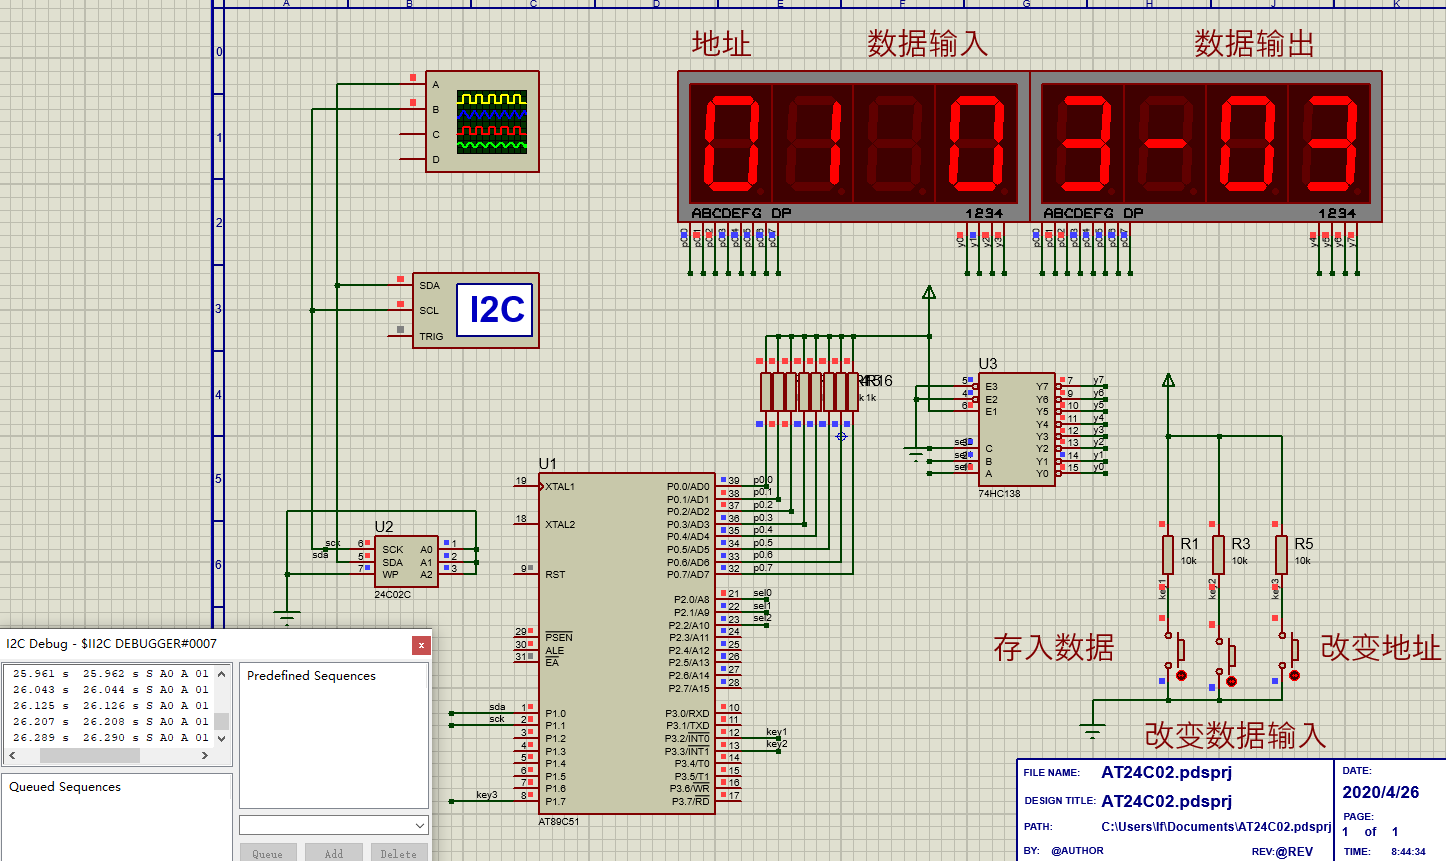This screenshot has height=861, width=1446.
Task: Click the log scroll-left arrow in I2C Debug
Action: [x=13, y=755]
